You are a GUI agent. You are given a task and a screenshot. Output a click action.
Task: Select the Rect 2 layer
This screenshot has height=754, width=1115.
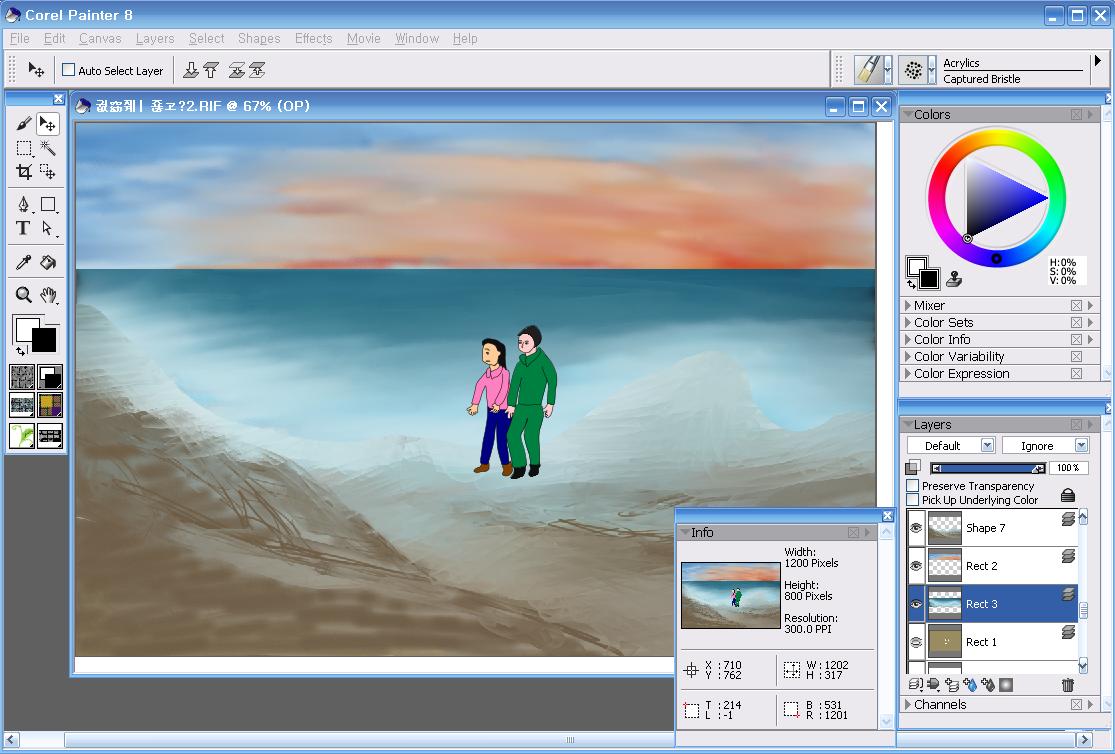(981, 566)
